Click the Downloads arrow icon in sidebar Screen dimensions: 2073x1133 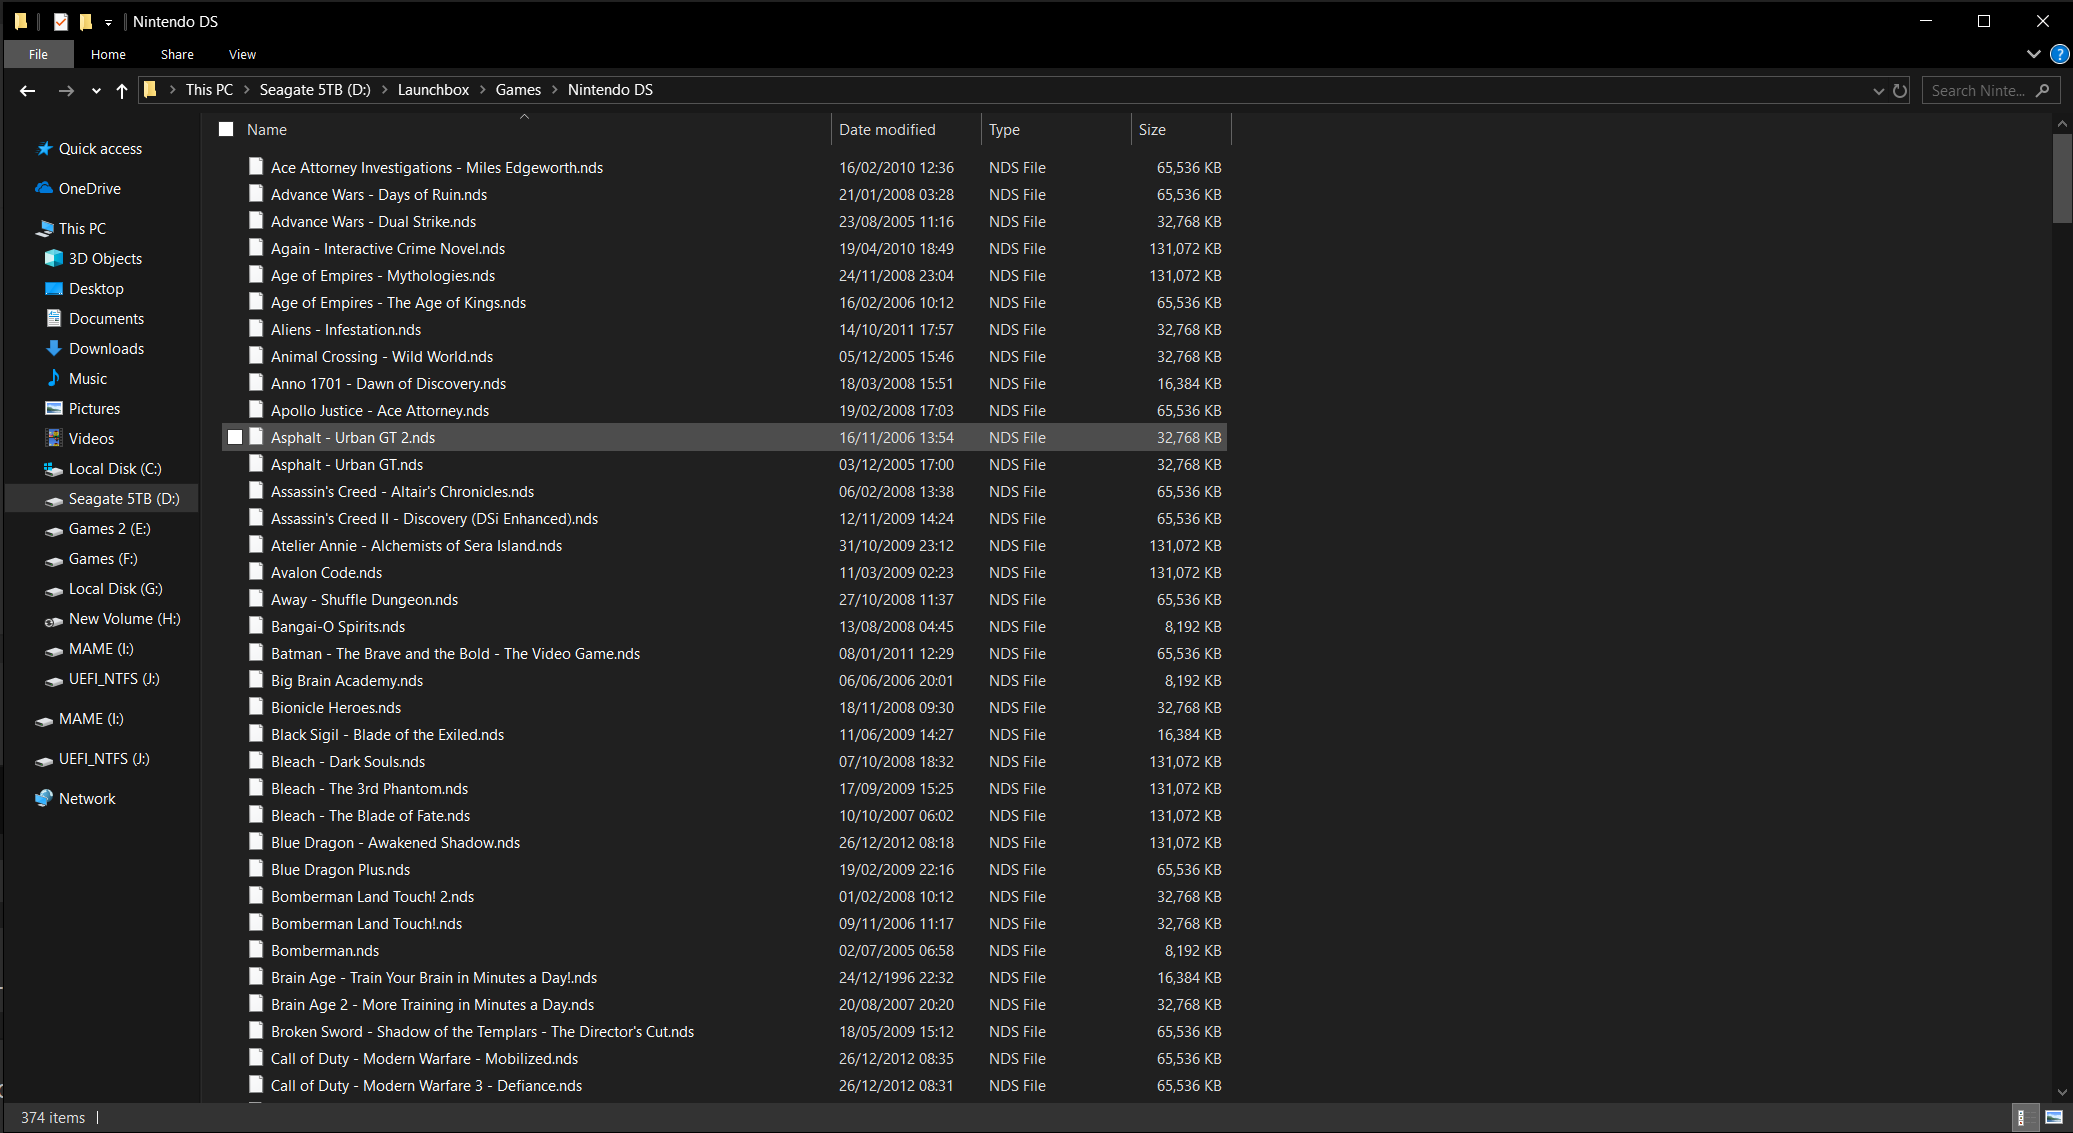54,348
